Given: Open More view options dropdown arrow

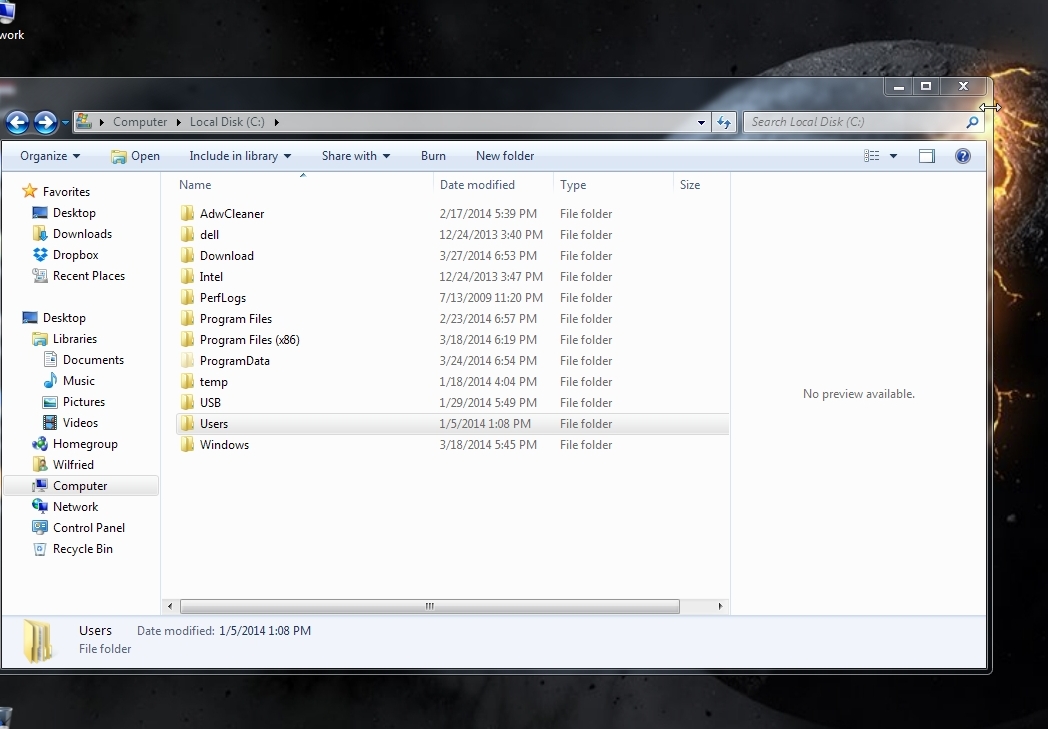Looking at the screenshot, I should point(894,156).
